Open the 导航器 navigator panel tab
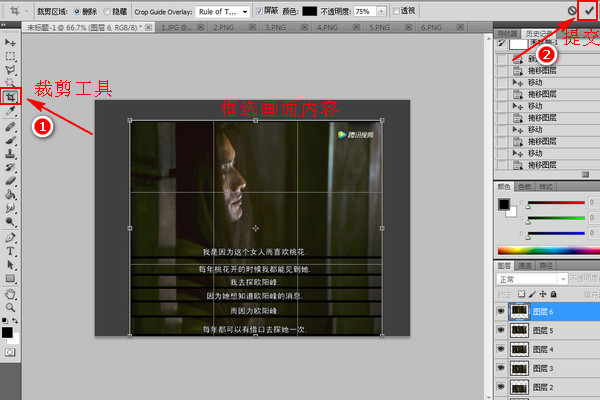Image resolution: width=600 pixels, height=400 pixels. [507, 34]
